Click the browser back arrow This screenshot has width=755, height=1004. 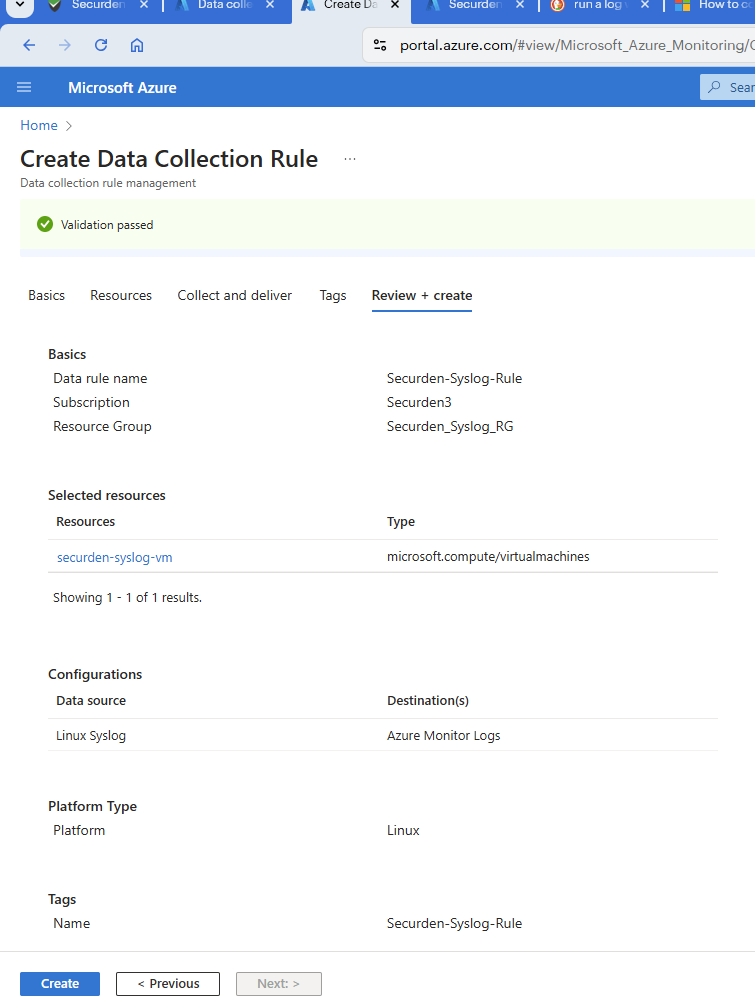29,45
